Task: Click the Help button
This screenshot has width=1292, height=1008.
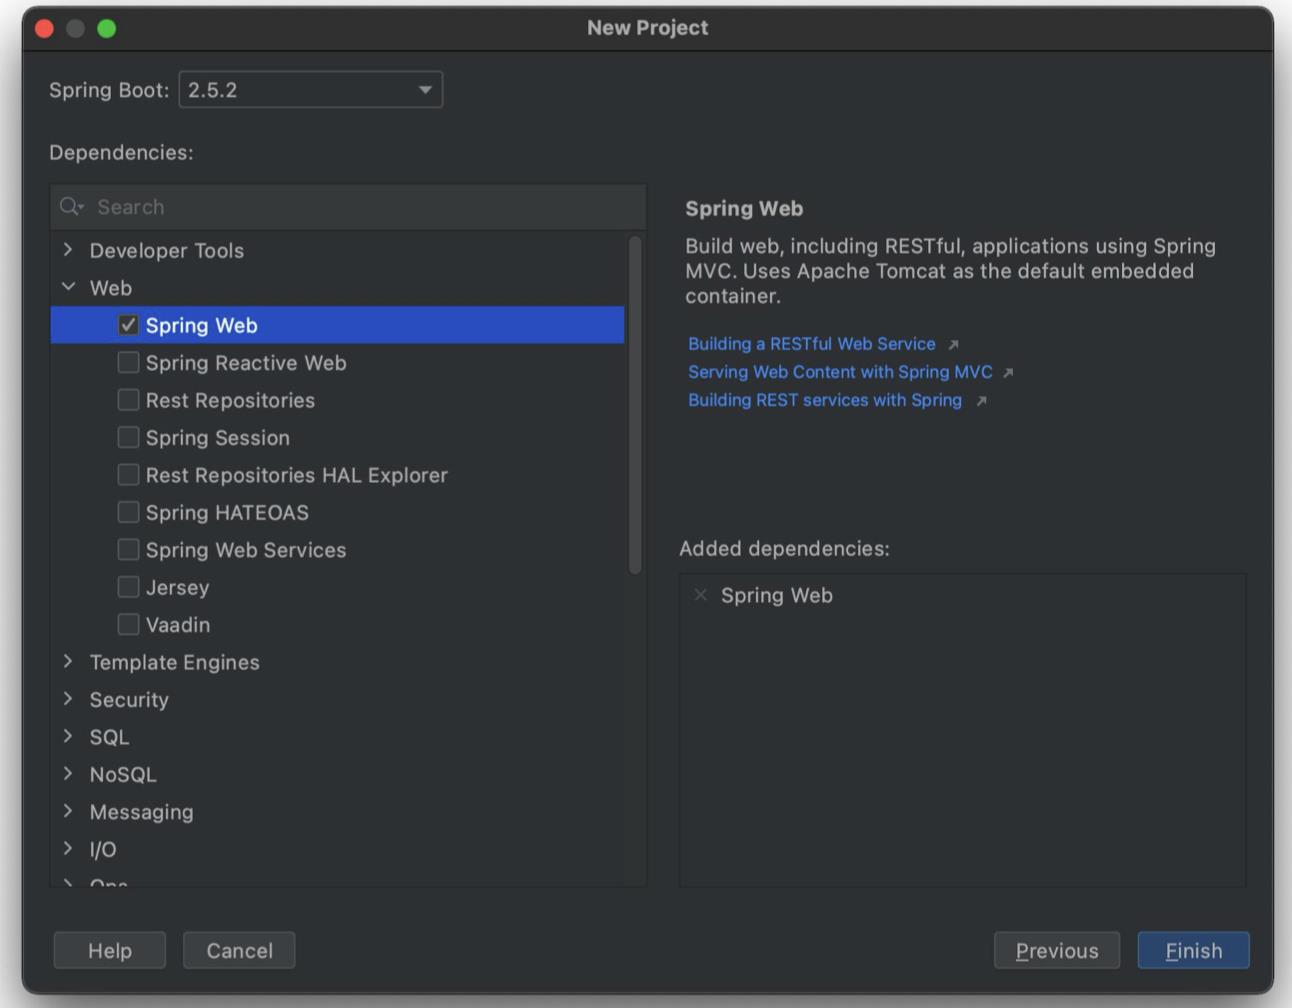Action: pos(110,950)
